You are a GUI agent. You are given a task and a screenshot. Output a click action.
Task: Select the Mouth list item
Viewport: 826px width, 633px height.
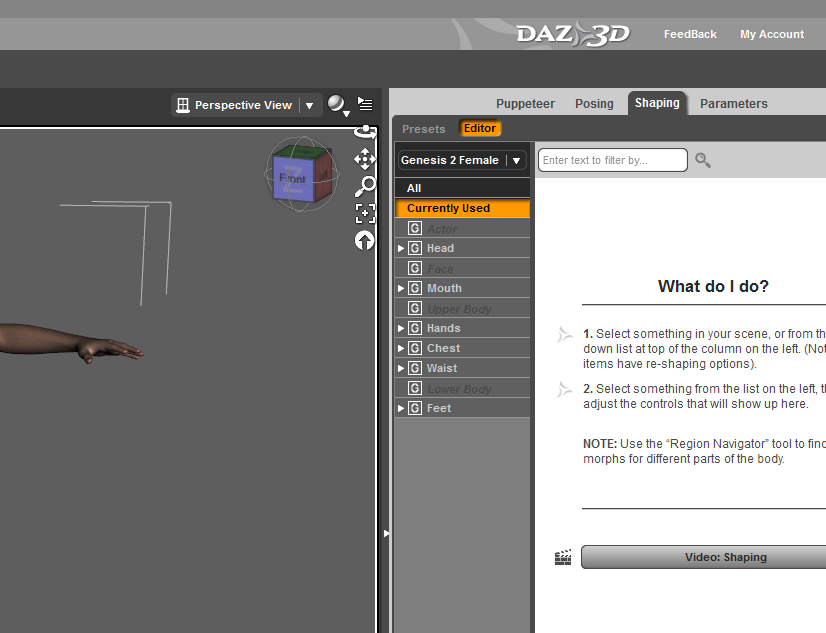[x=463, y=288]
